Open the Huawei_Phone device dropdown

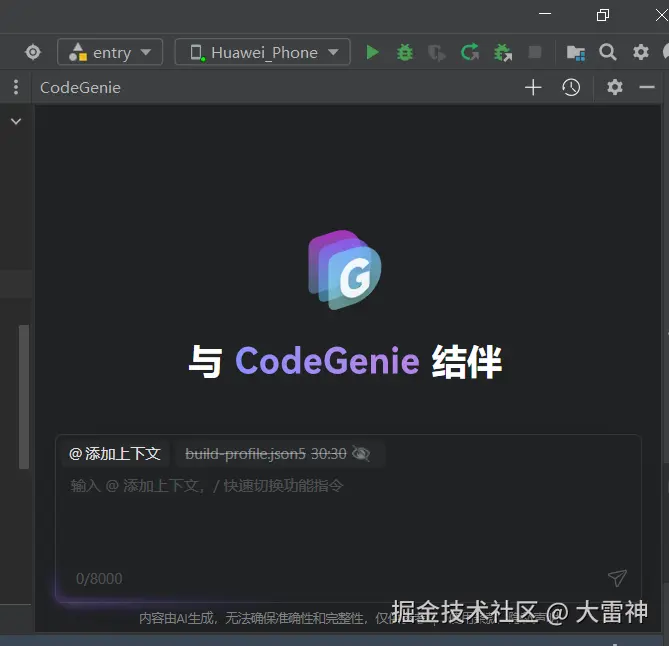pyautogui.click(x=262, y=52)
